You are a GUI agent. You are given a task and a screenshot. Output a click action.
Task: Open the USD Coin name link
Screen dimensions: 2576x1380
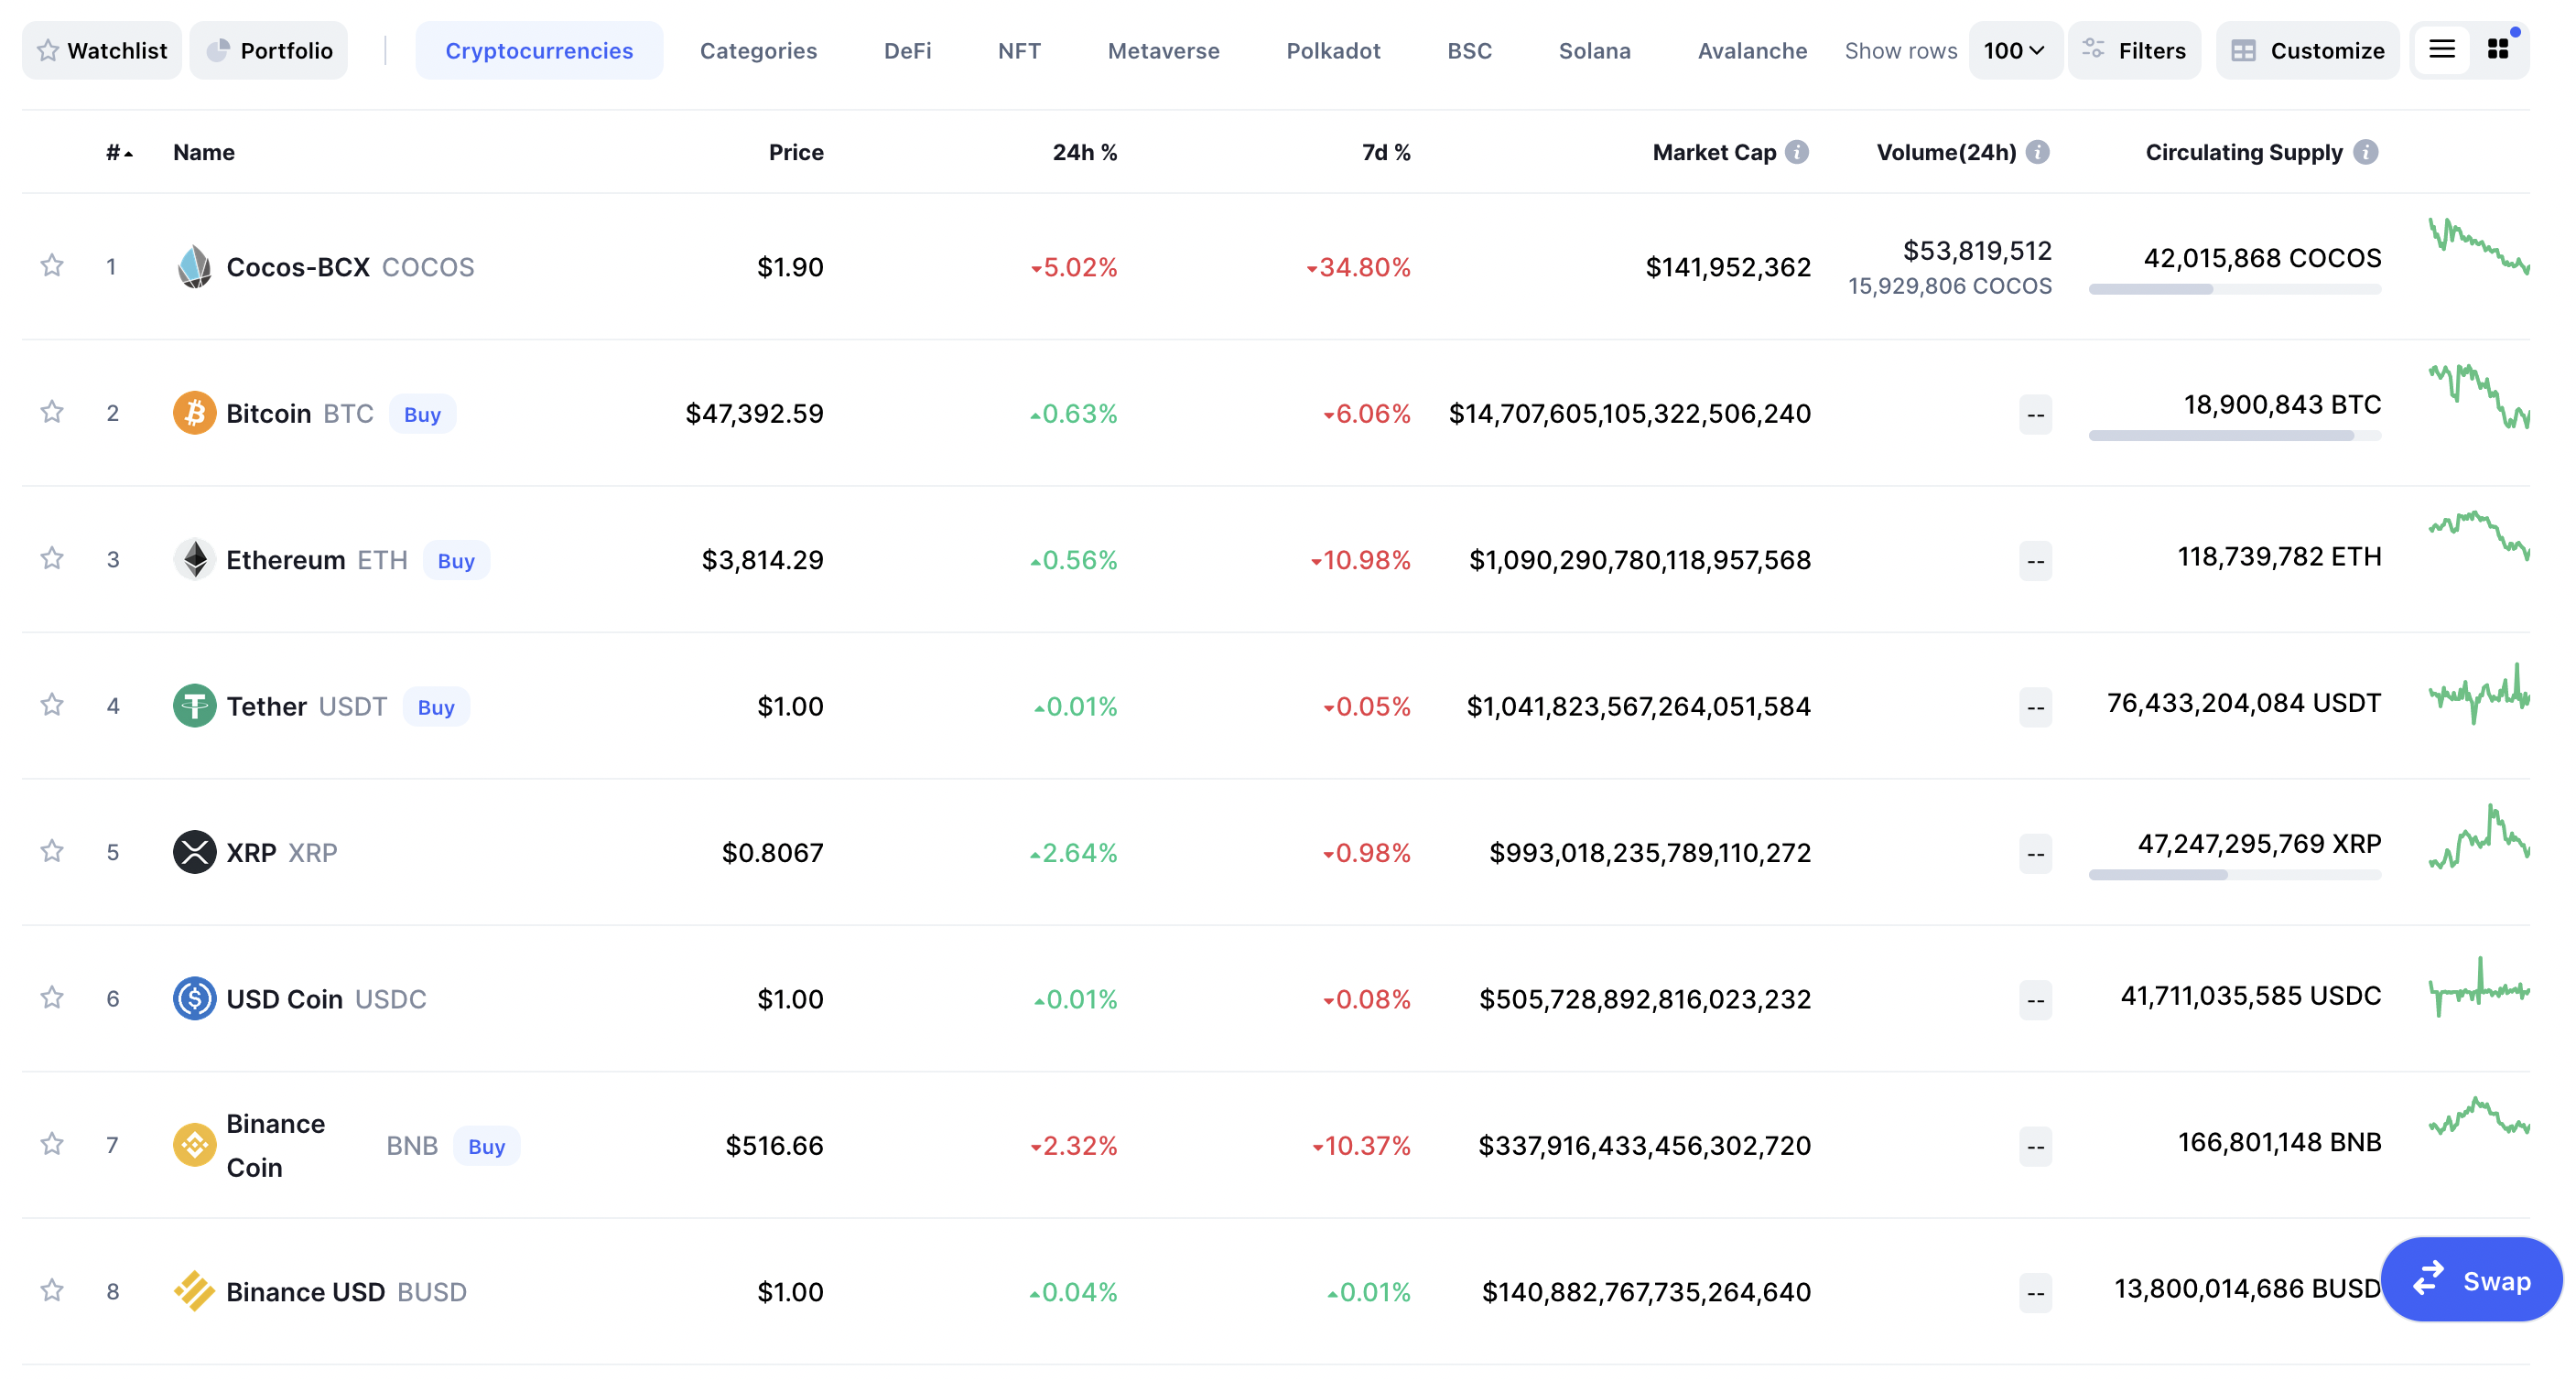[x=284, y=999]
